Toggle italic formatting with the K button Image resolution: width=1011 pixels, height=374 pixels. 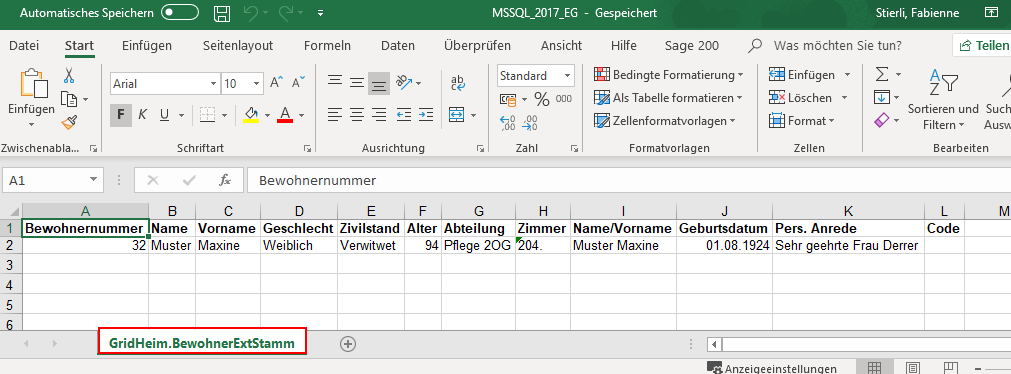pos(142,115)
